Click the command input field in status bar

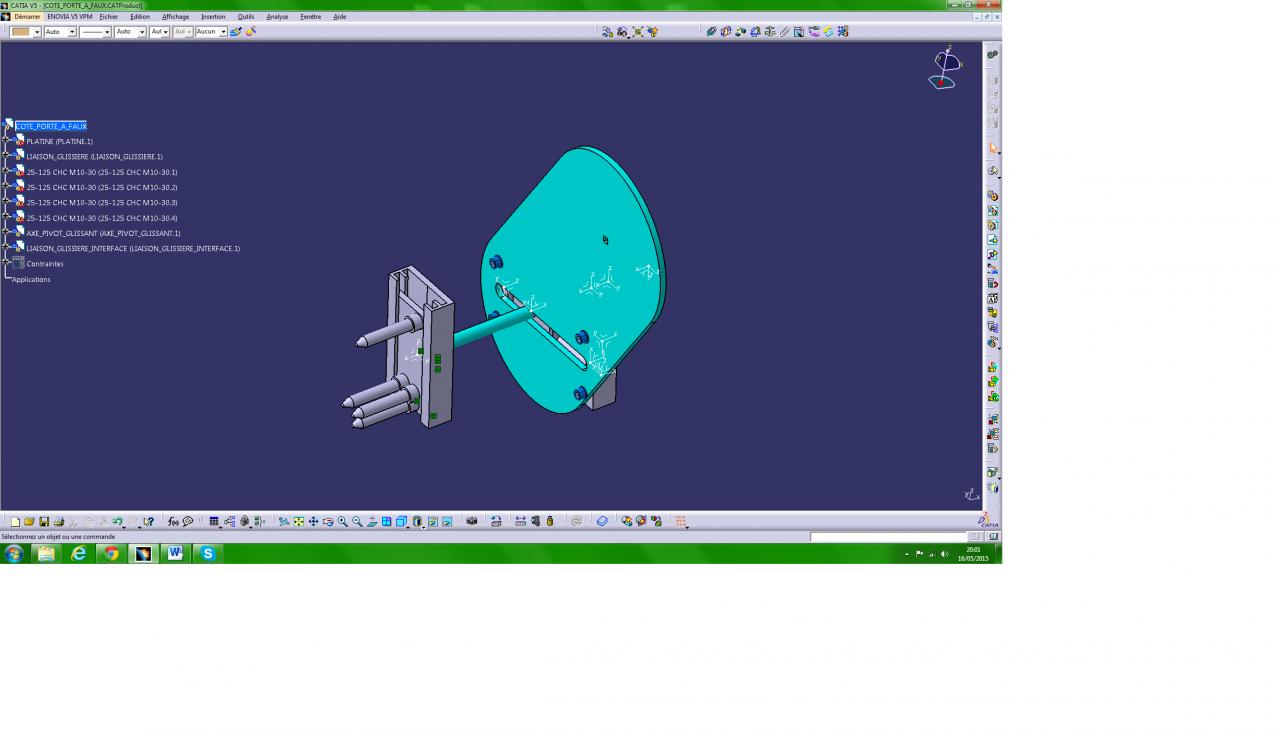pos(888,537)
